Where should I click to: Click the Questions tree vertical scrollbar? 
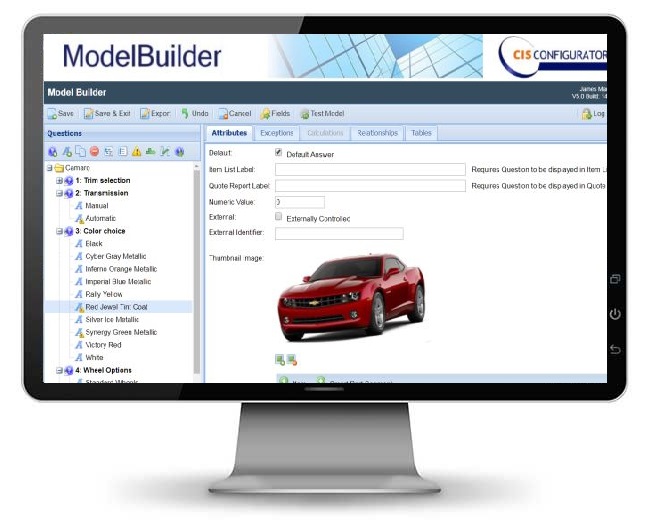click(197, 271)
